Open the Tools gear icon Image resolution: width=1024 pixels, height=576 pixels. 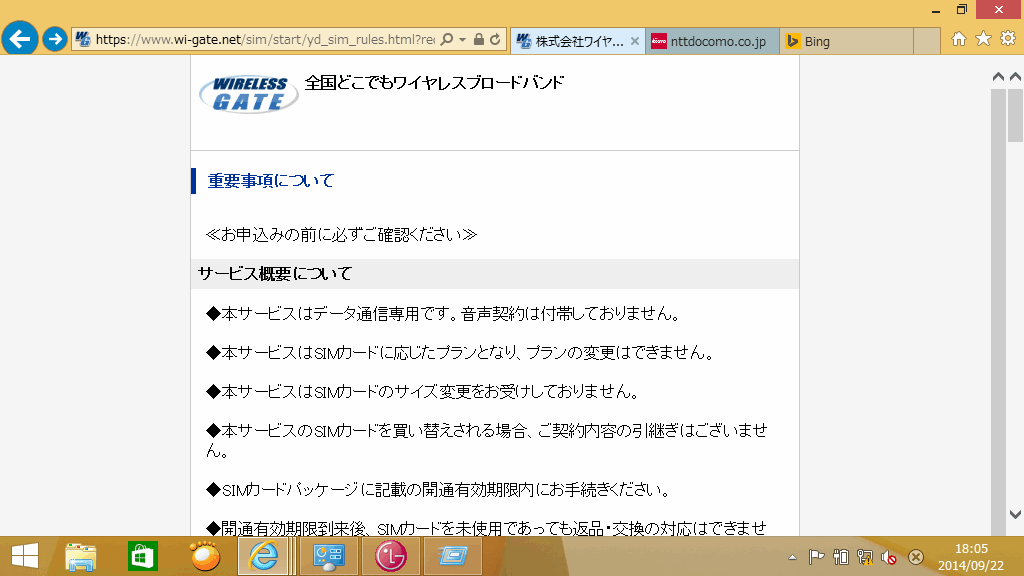coord(1008,40)
